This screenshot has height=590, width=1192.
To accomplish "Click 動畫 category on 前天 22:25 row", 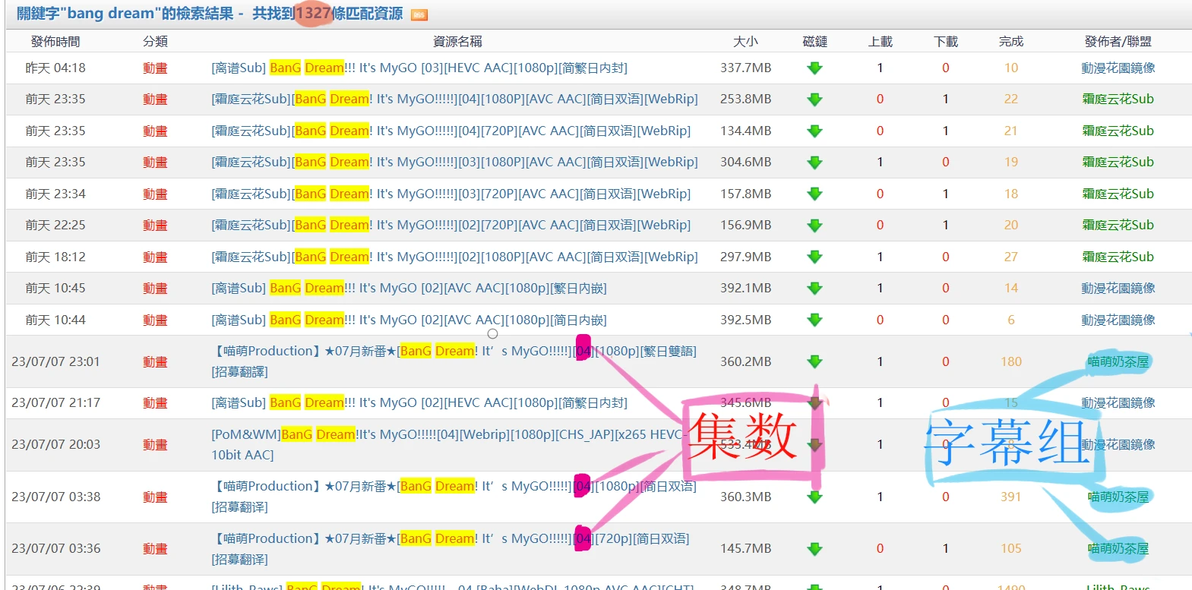I will [155, 225].
